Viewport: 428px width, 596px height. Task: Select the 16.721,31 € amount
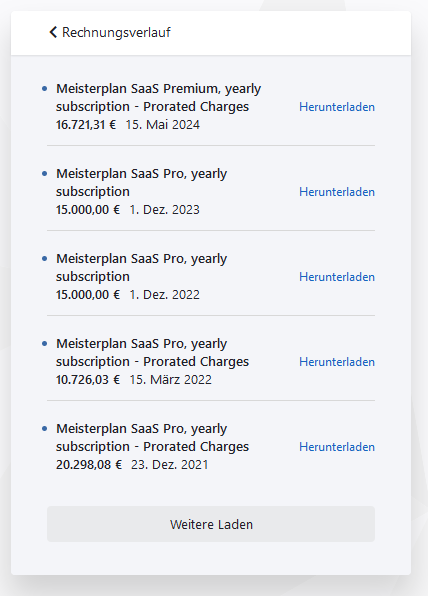[x=86, y=125]
